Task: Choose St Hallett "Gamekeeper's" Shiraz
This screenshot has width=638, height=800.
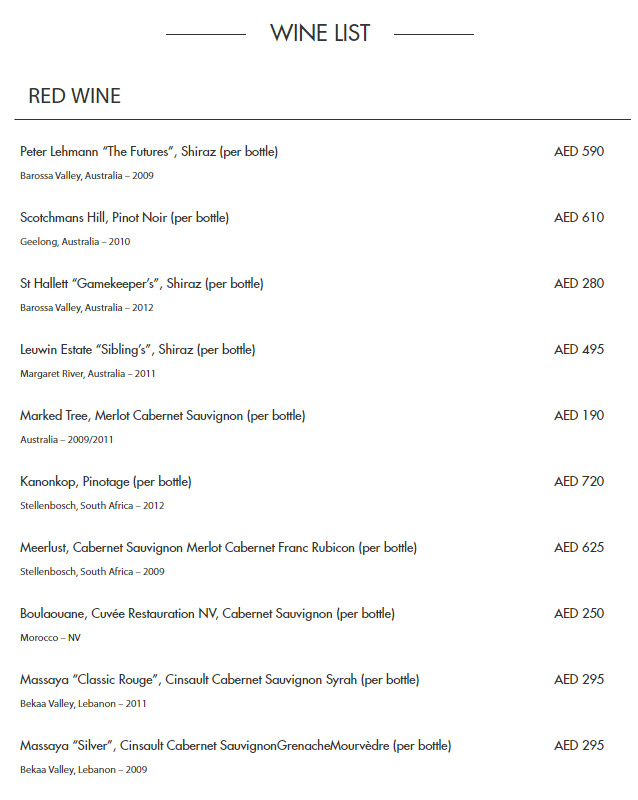Action: coord(142,284)
